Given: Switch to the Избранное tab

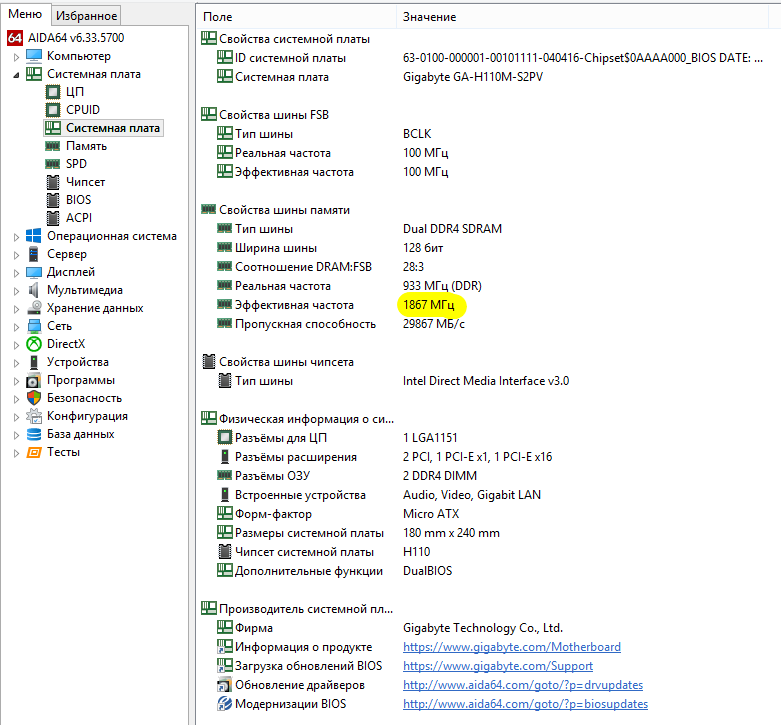Looking at the screenshot, I should [86, 15].
